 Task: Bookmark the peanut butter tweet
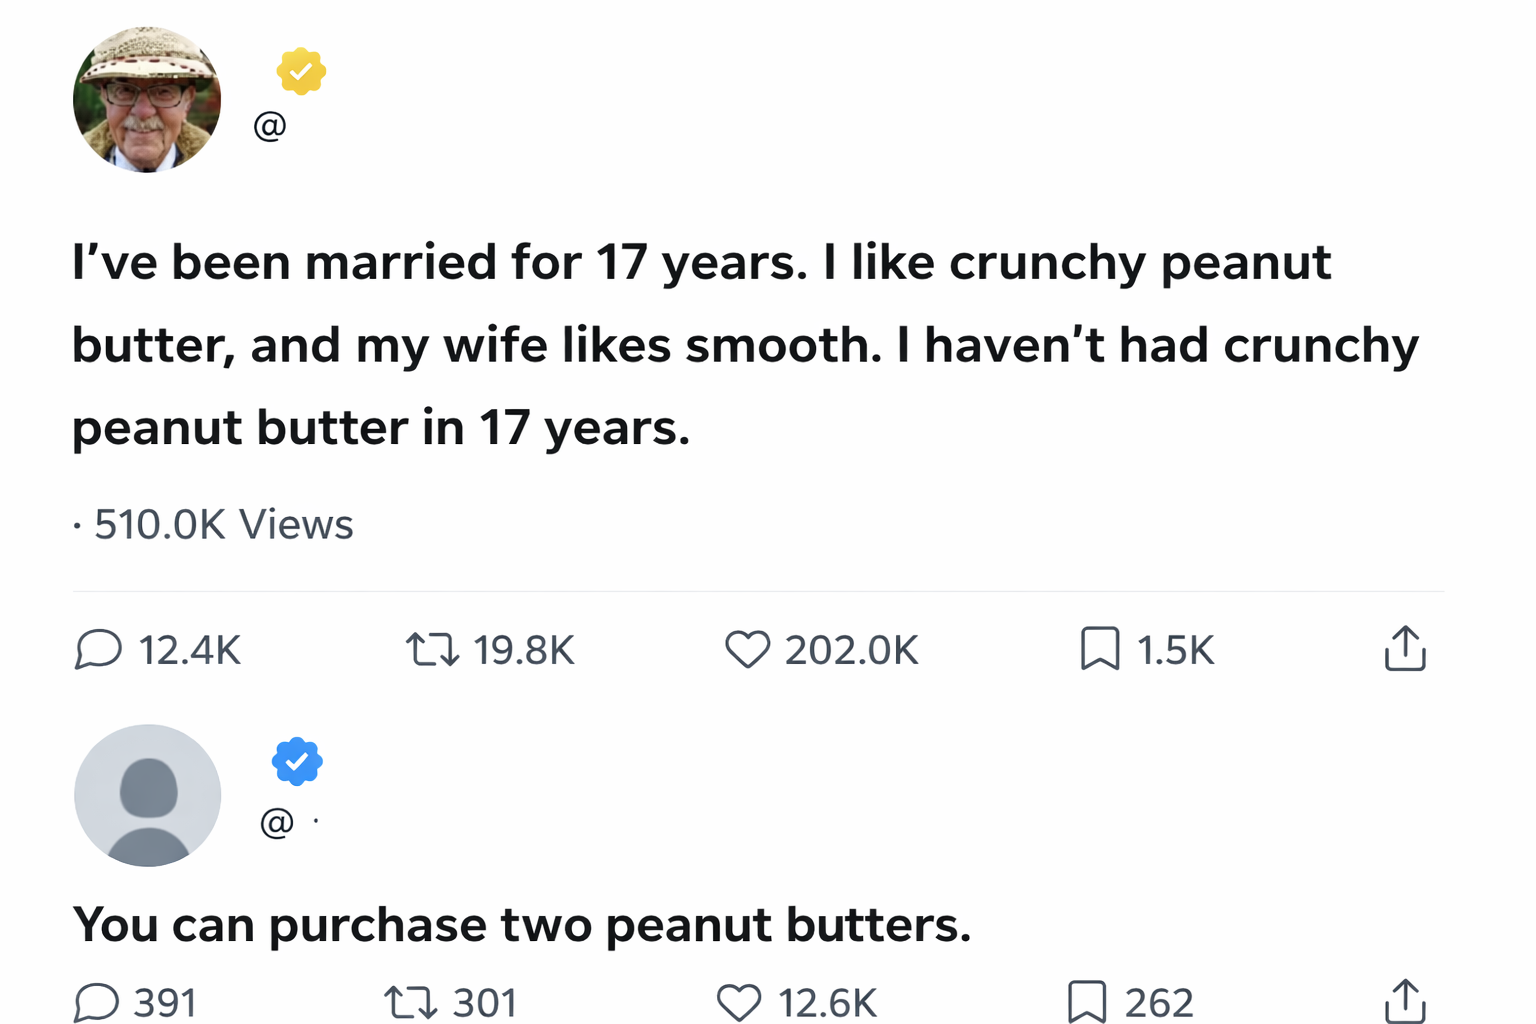[x=1099, y=649]
